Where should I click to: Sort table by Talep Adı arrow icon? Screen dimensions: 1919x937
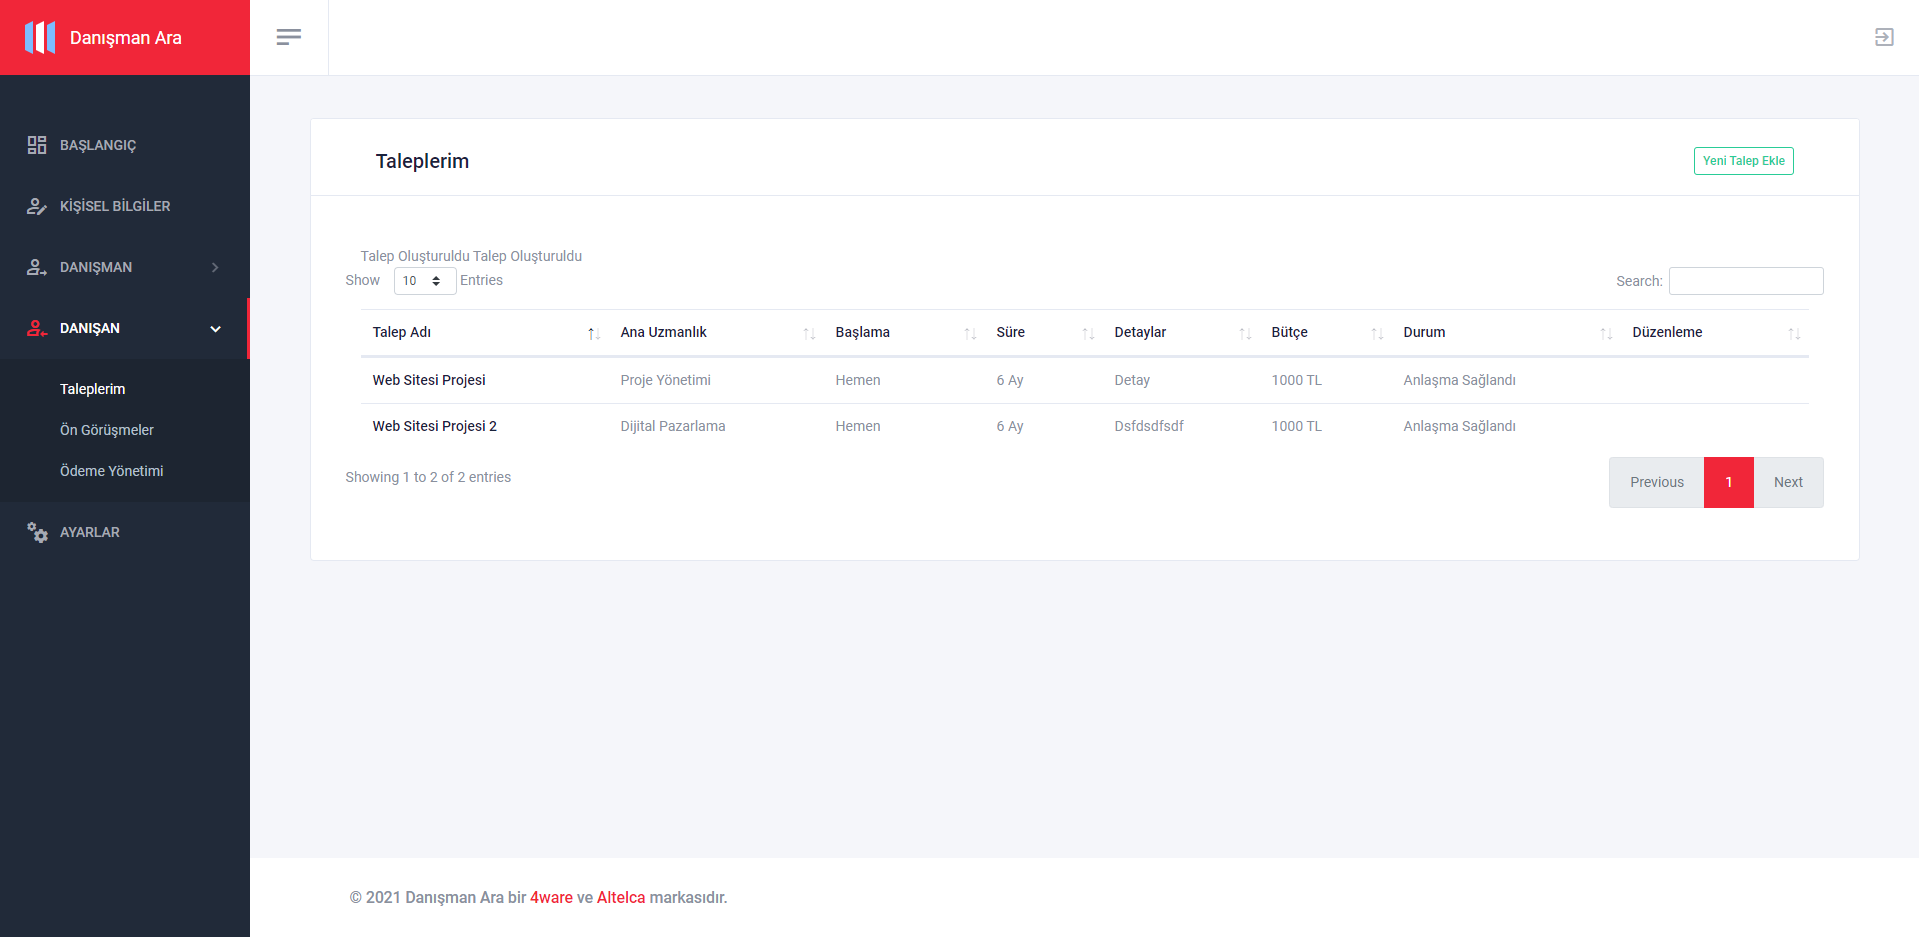click(x=593, y=333)
